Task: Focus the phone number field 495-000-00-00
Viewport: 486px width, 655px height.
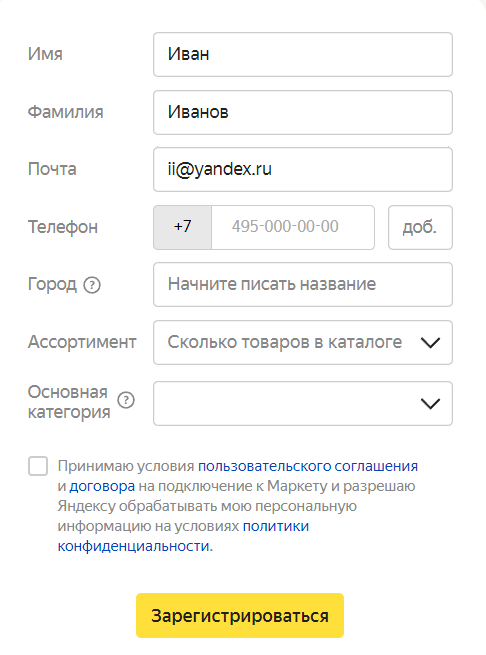Action: 293,227
